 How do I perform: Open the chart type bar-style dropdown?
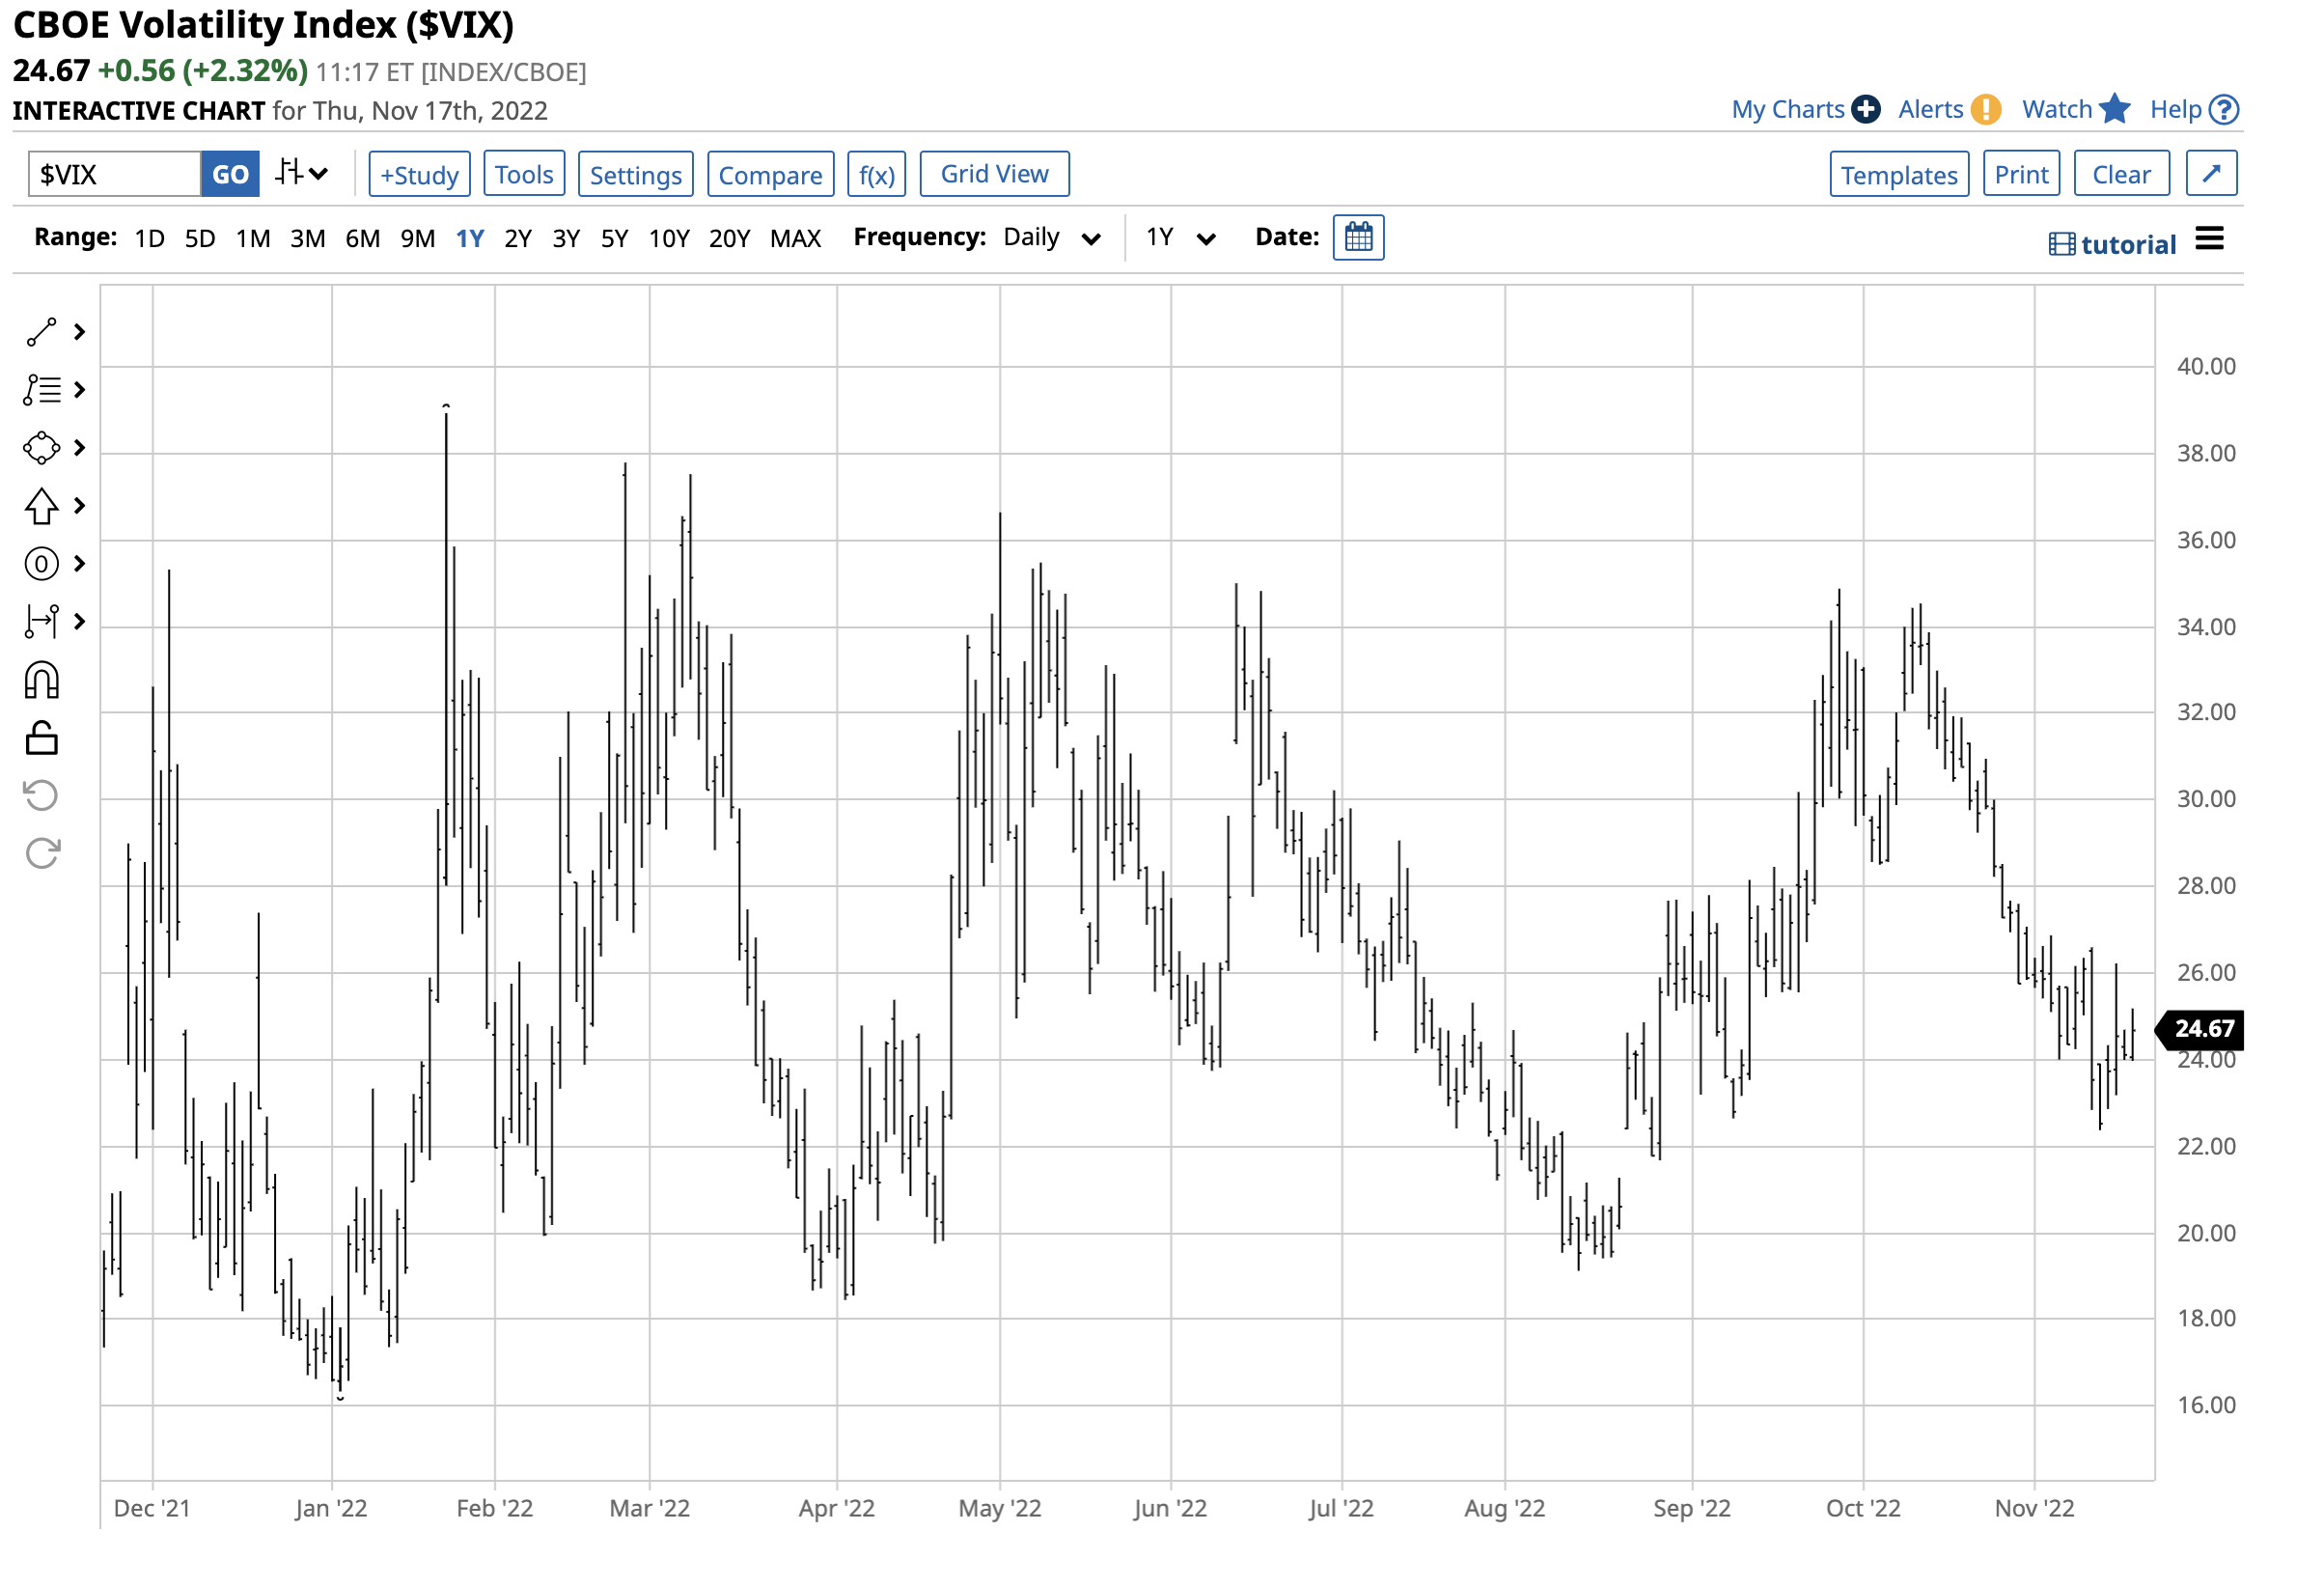tap(301, 174)
